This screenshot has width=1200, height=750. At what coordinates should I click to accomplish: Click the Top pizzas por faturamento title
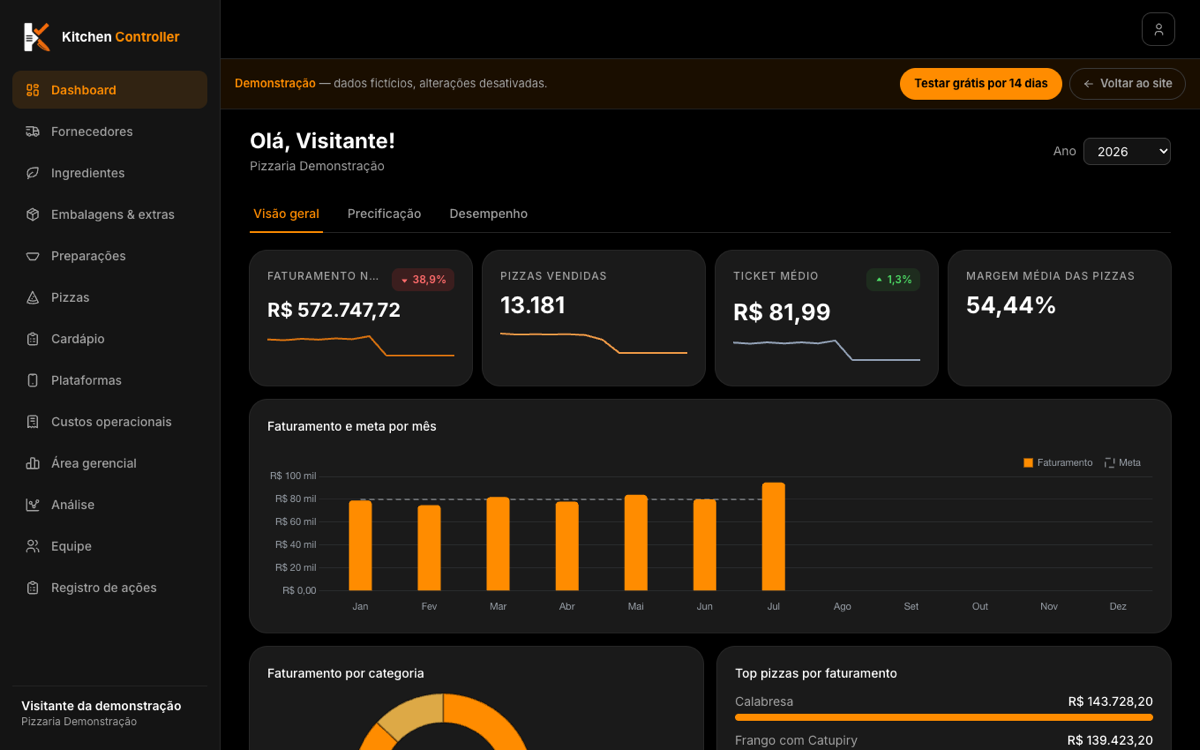[x=816, y=674]
